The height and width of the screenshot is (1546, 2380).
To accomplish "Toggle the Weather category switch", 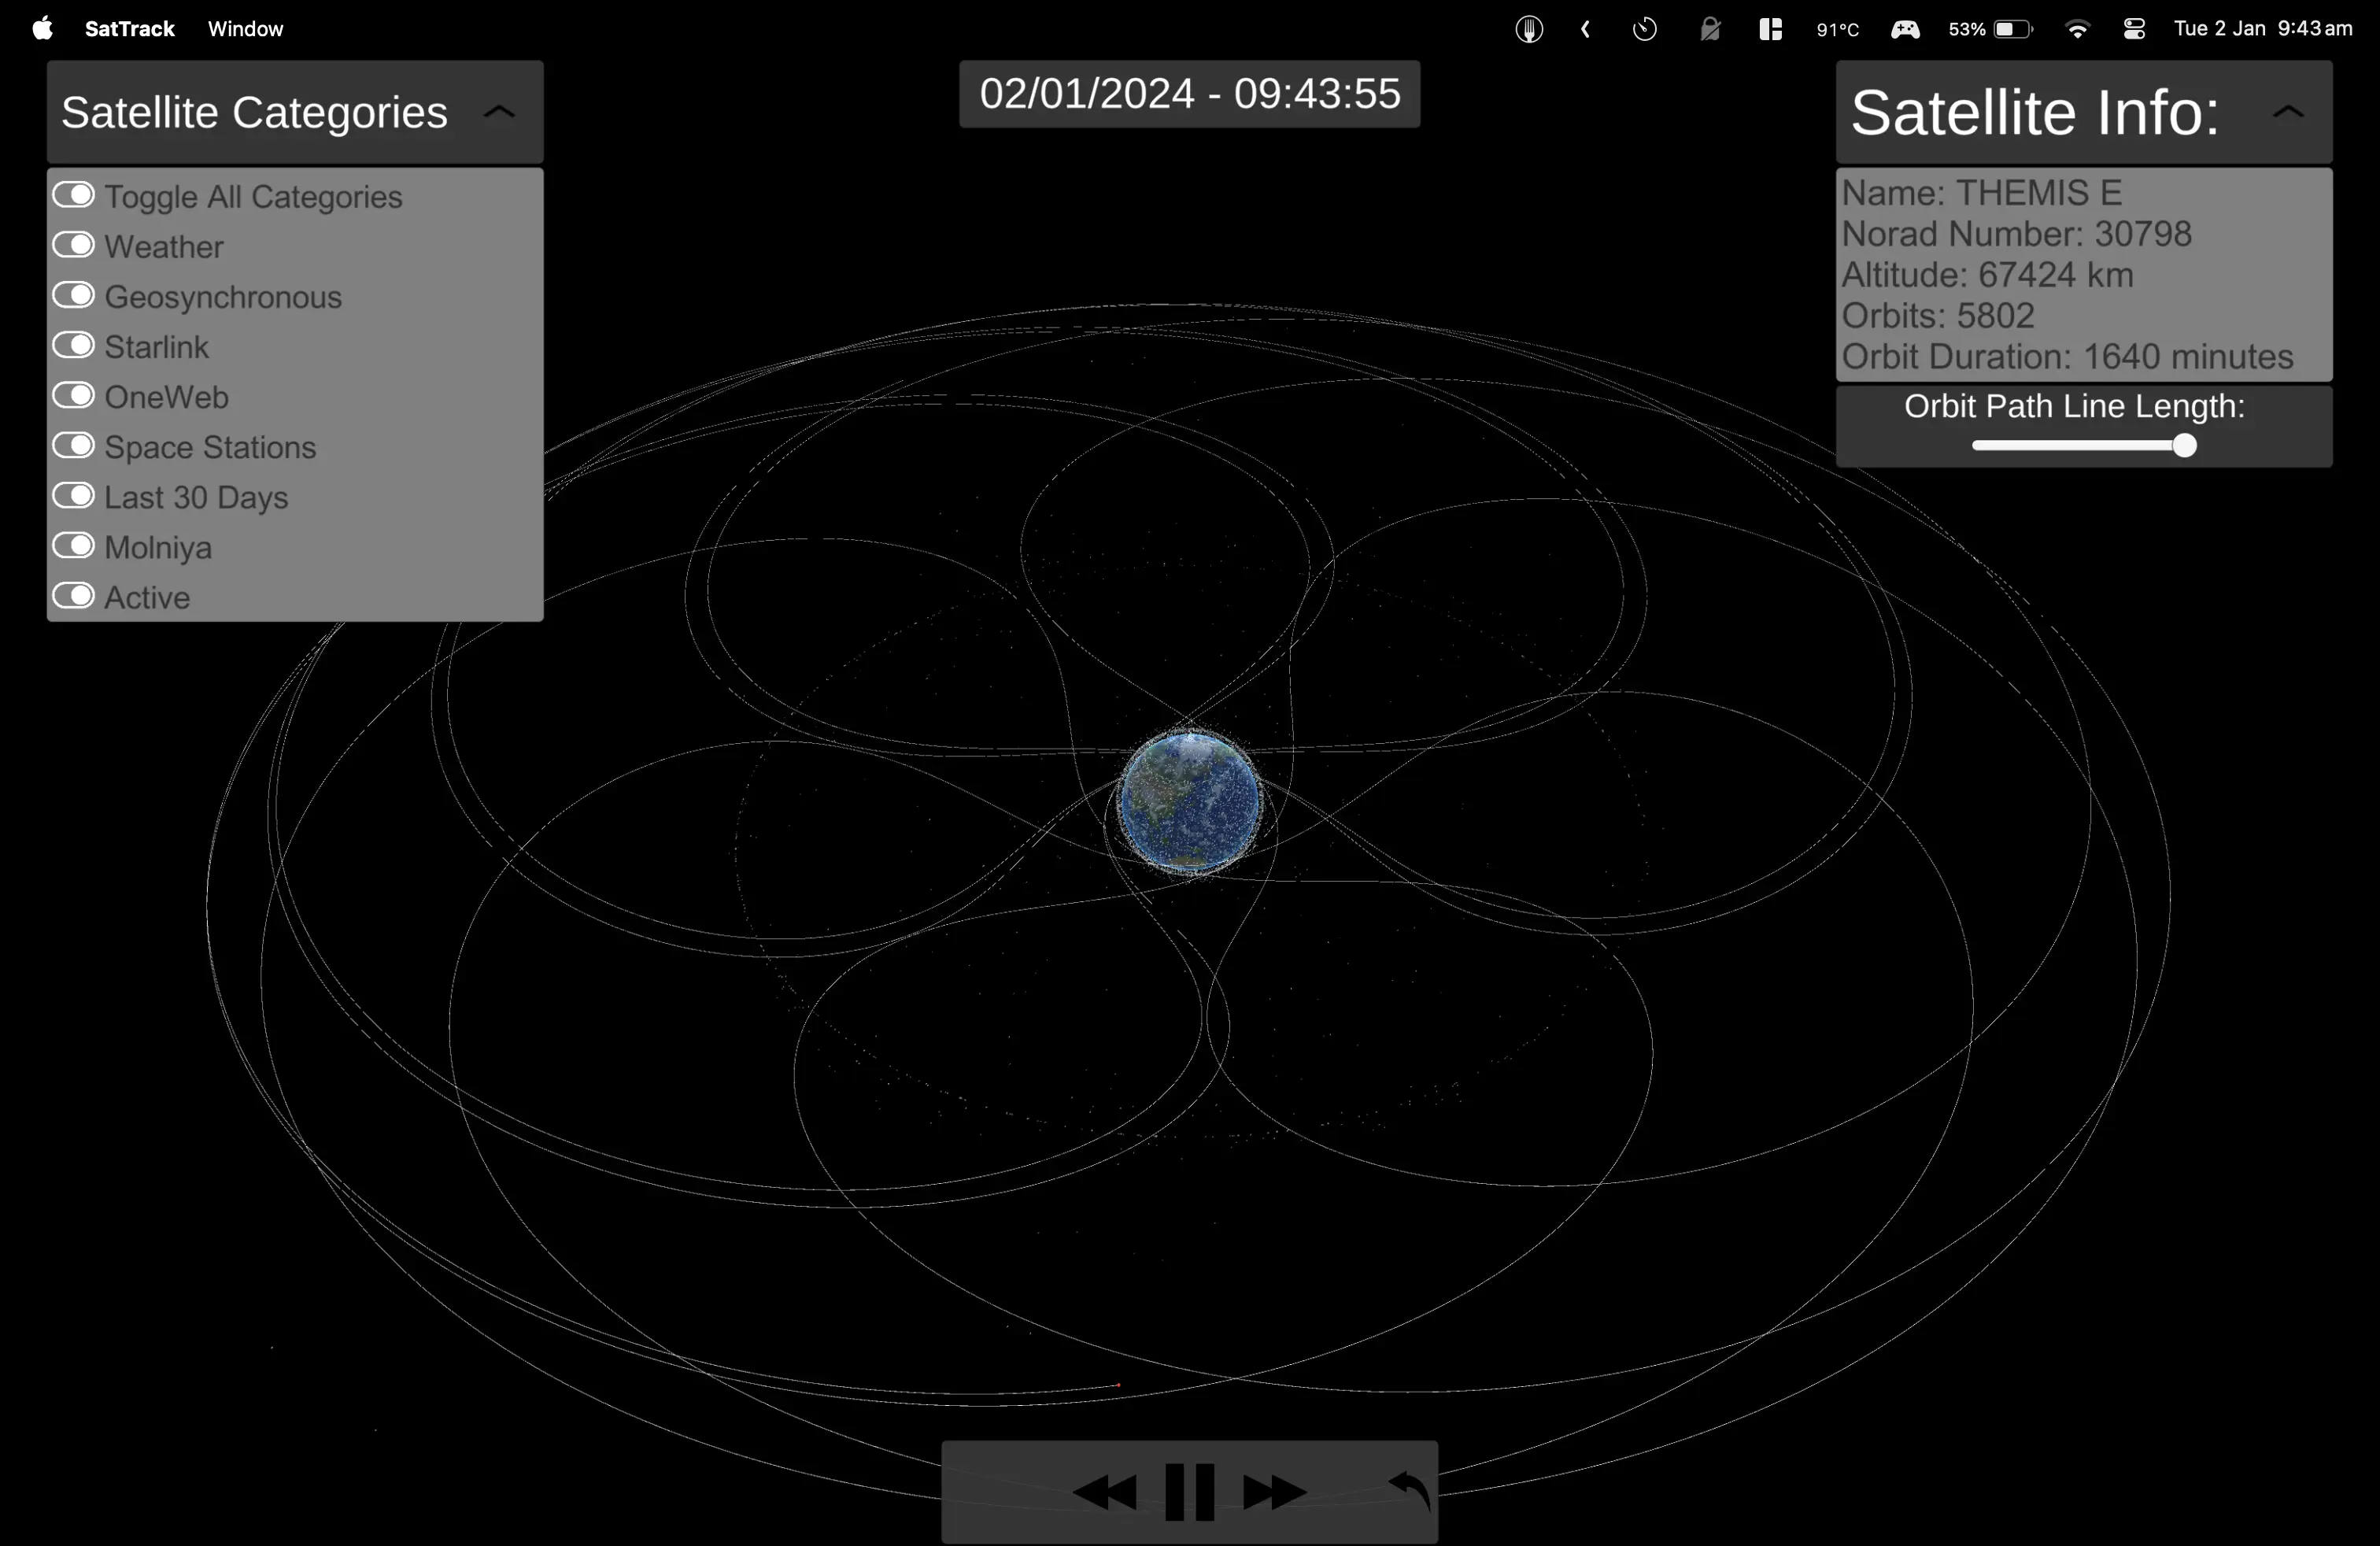I will point(74,245).
